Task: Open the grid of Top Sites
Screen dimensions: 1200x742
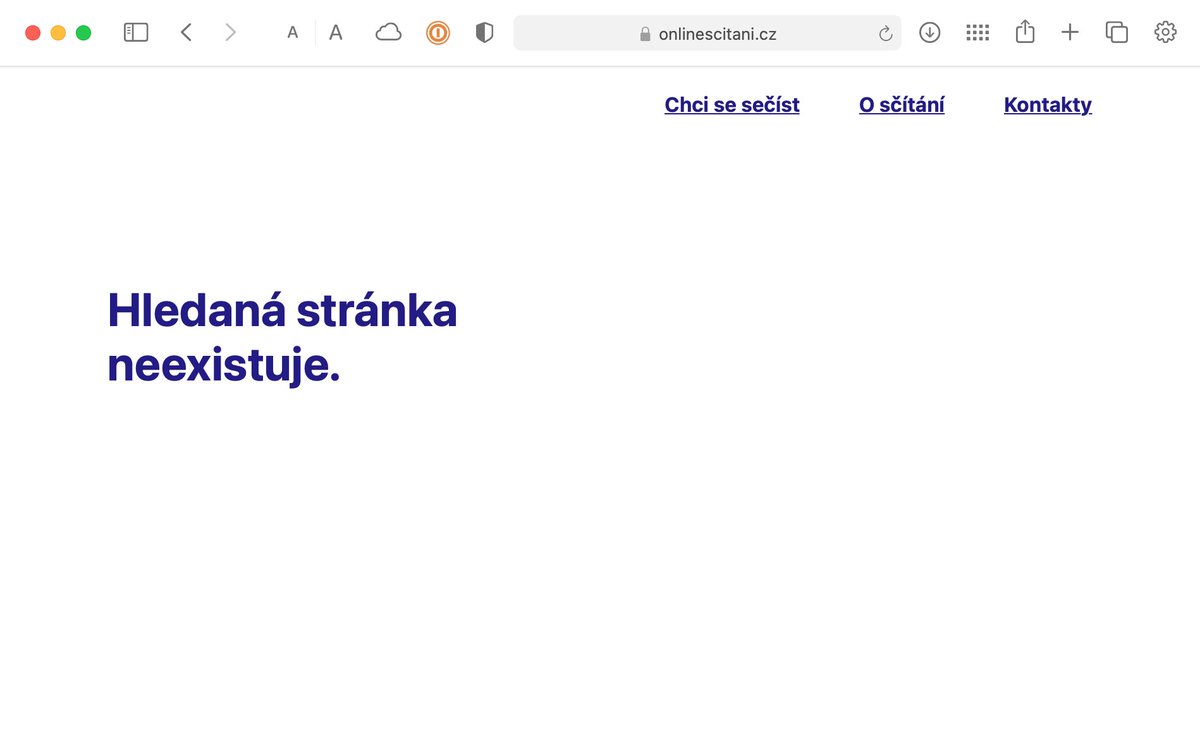Action: tap(978, 33)
